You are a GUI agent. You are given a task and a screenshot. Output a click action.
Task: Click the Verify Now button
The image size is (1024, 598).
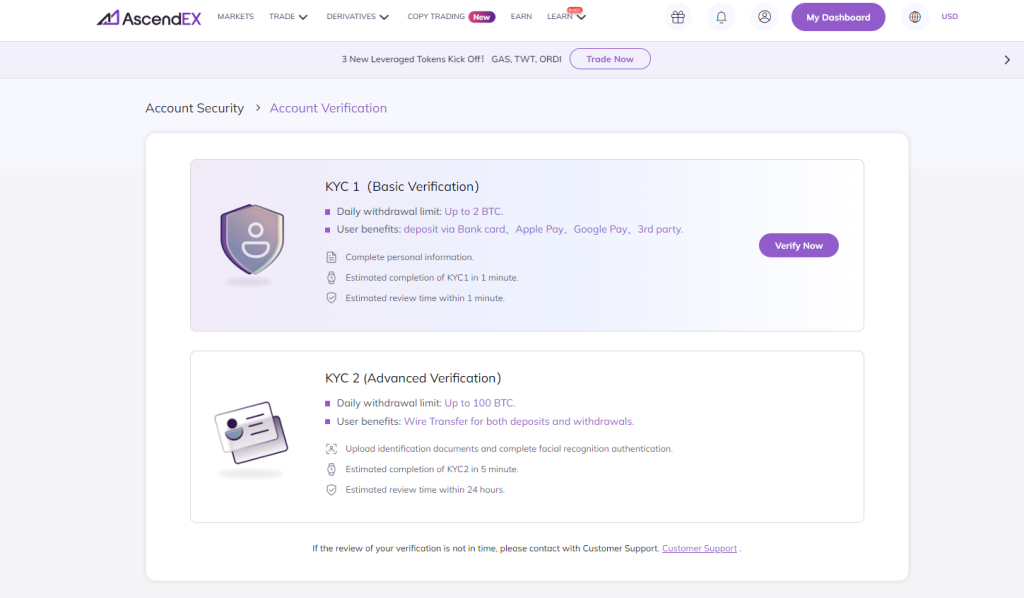click(798, 245)
